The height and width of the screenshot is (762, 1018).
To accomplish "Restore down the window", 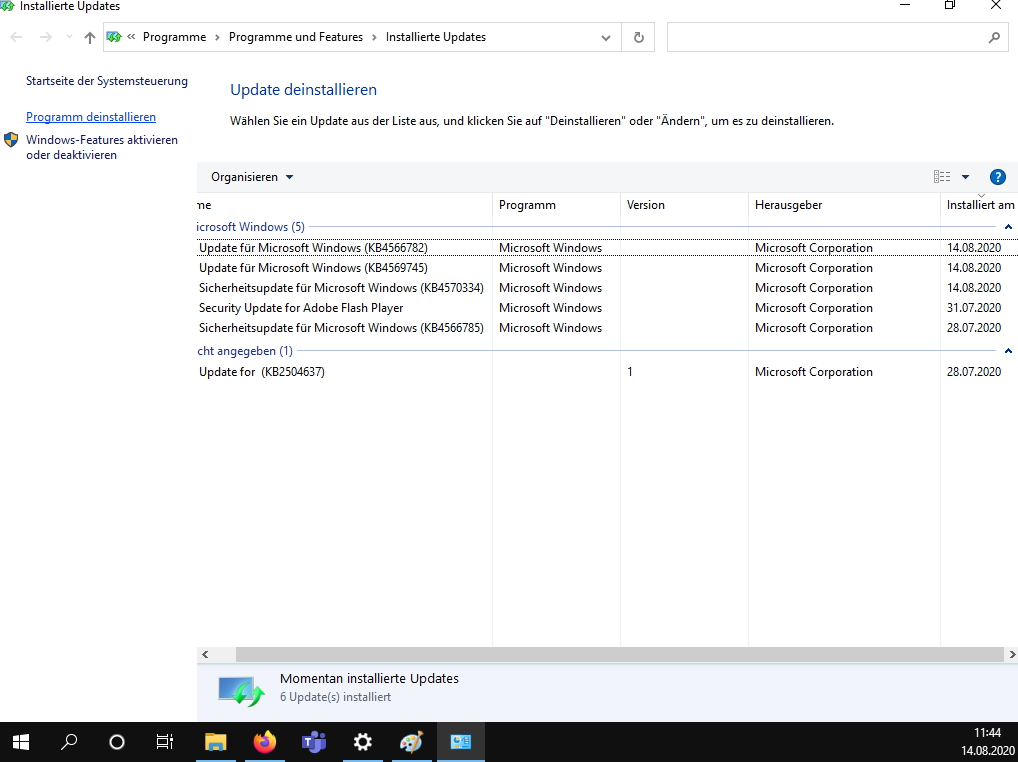I will click(950, 5).
